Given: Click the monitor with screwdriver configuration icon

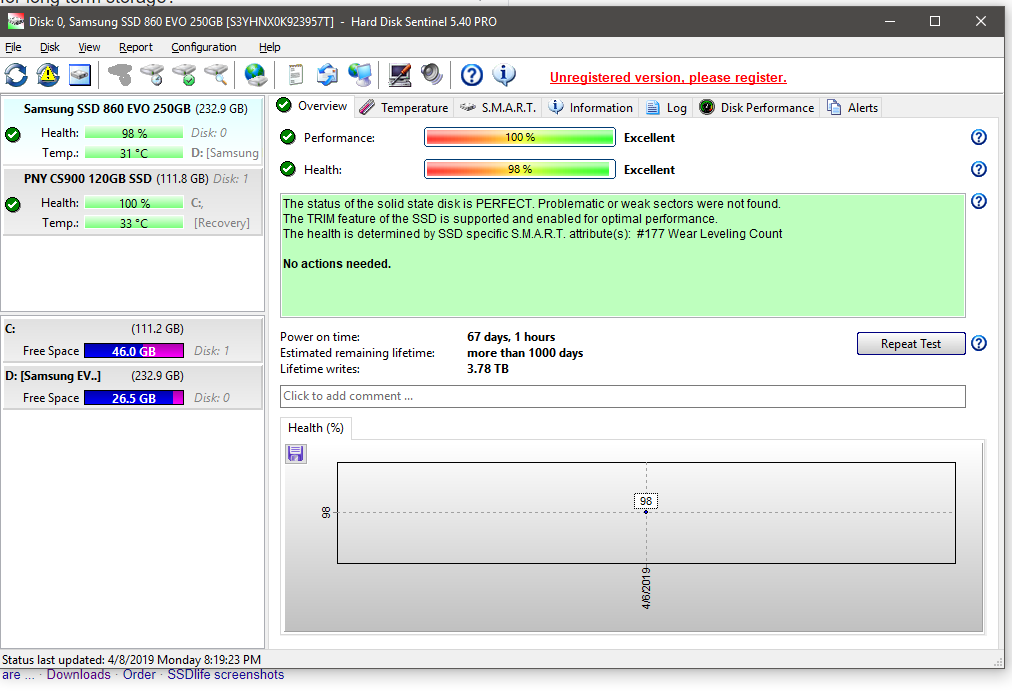Looking at the screenshot, I should [400, 75].
